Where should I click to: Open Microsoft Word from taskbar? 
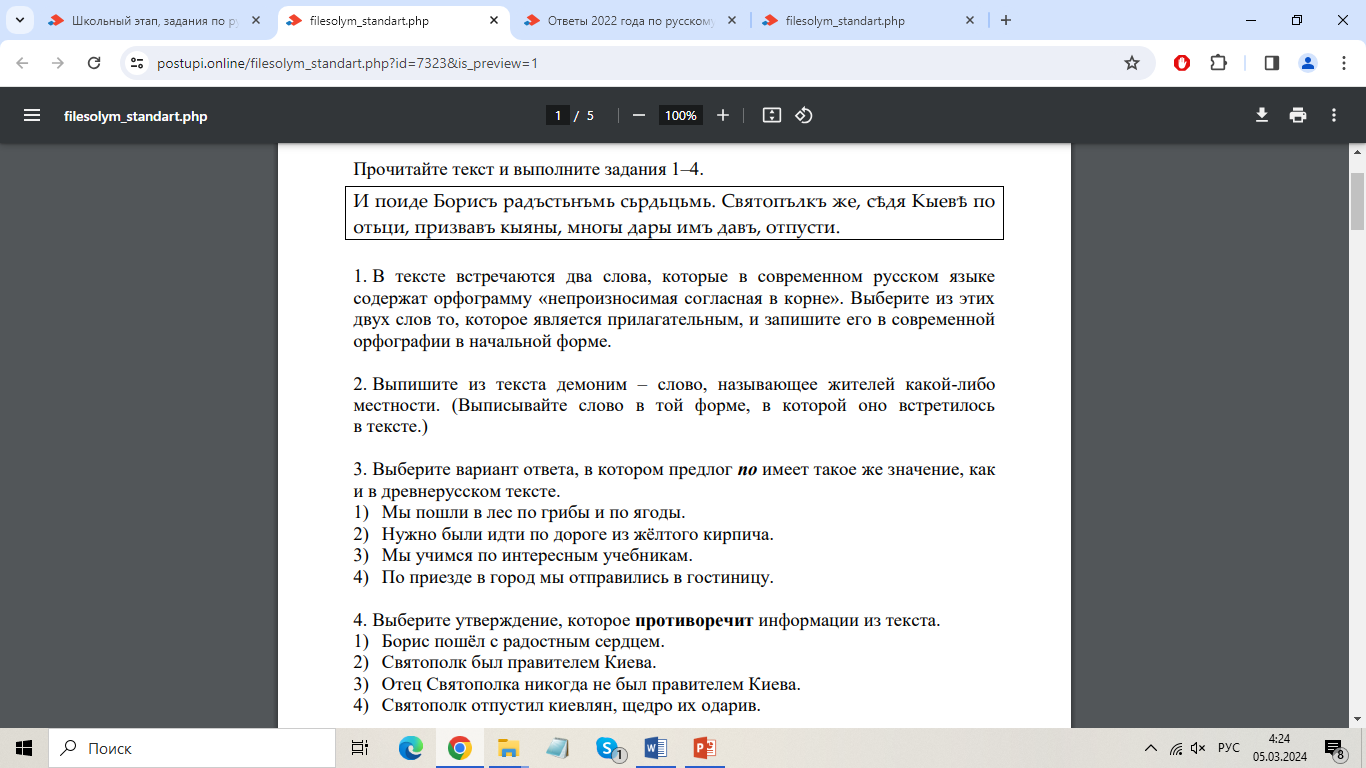pyautogui.click(x=656, y=748)
